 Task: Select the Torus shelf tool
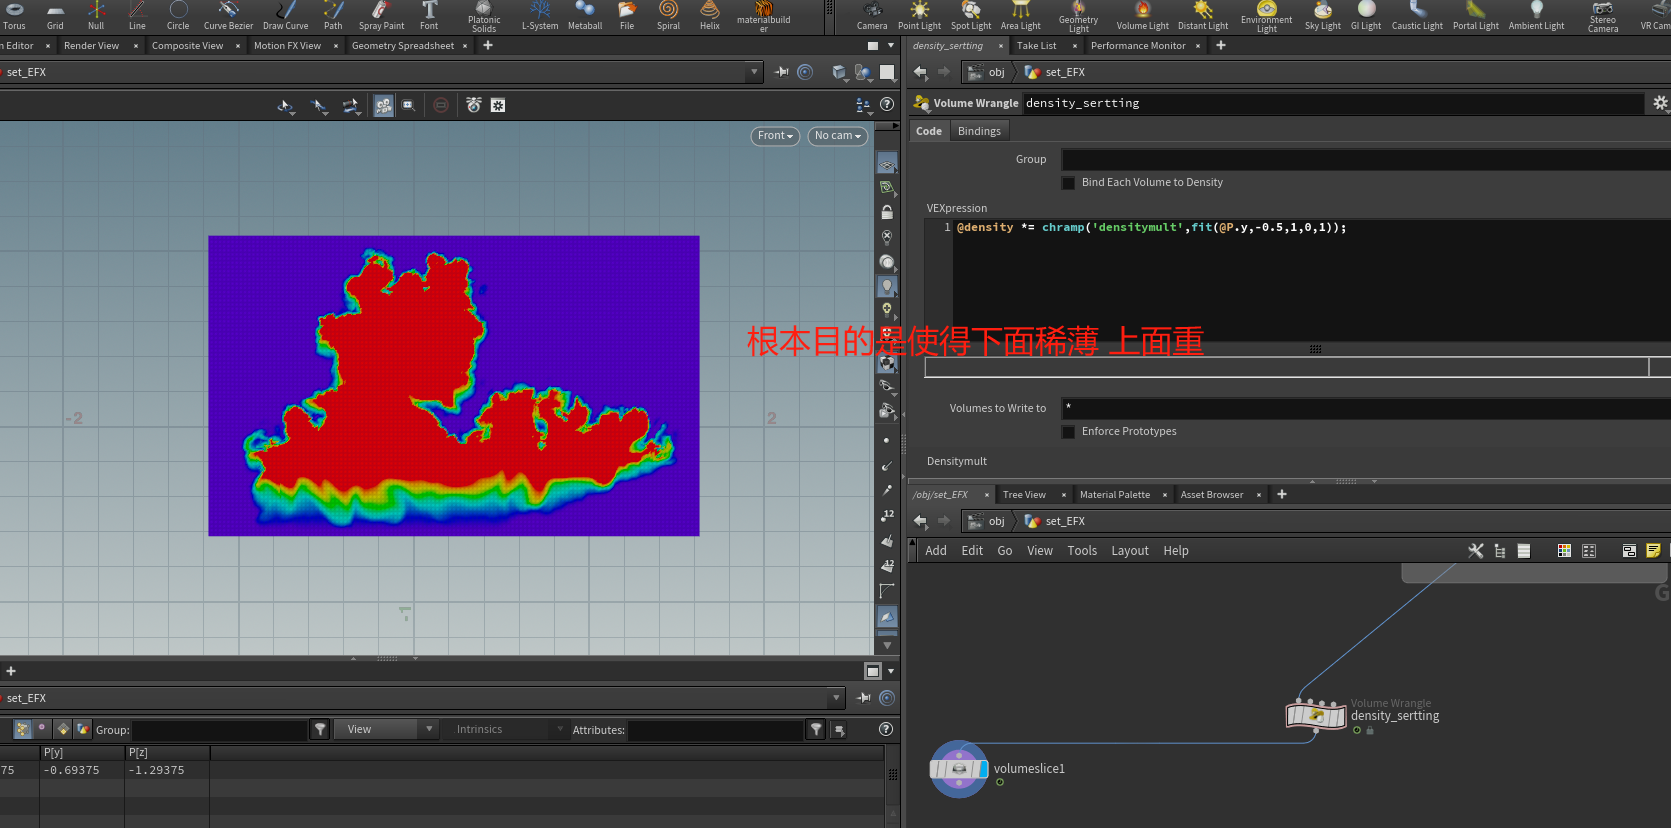pyautogui.click(x=14, y=15)
